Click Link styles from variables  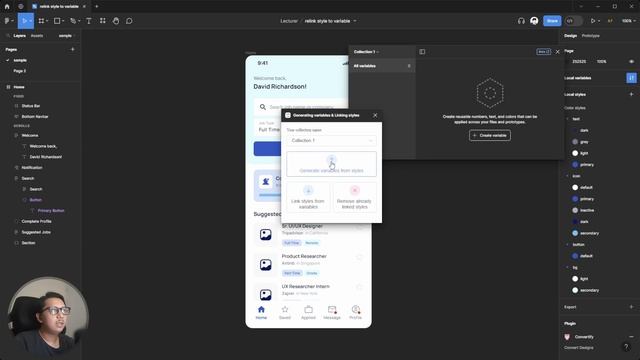308,198
